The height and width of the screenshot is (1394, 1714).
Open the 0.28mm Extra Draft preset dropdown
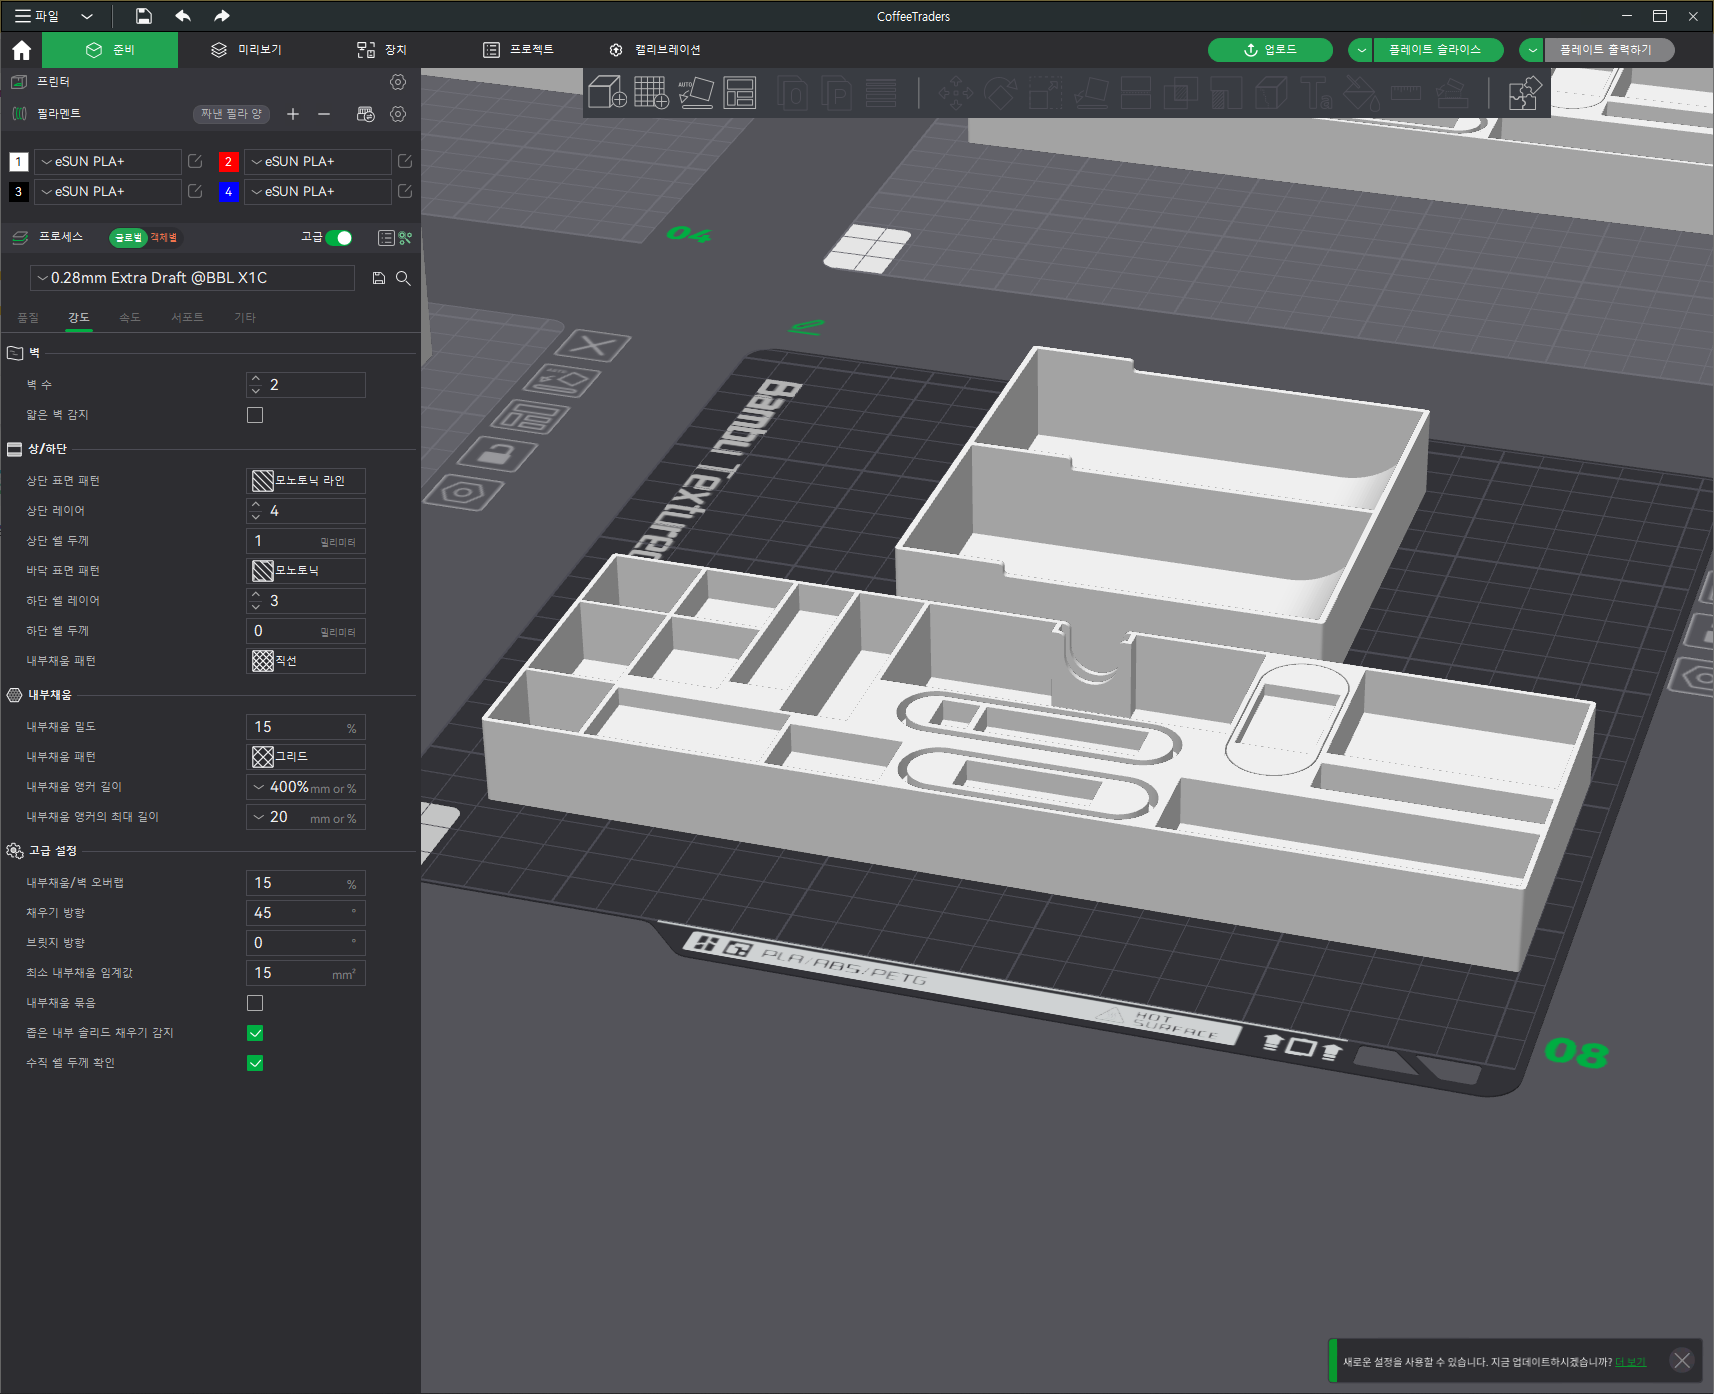click(x=193, y=278)
